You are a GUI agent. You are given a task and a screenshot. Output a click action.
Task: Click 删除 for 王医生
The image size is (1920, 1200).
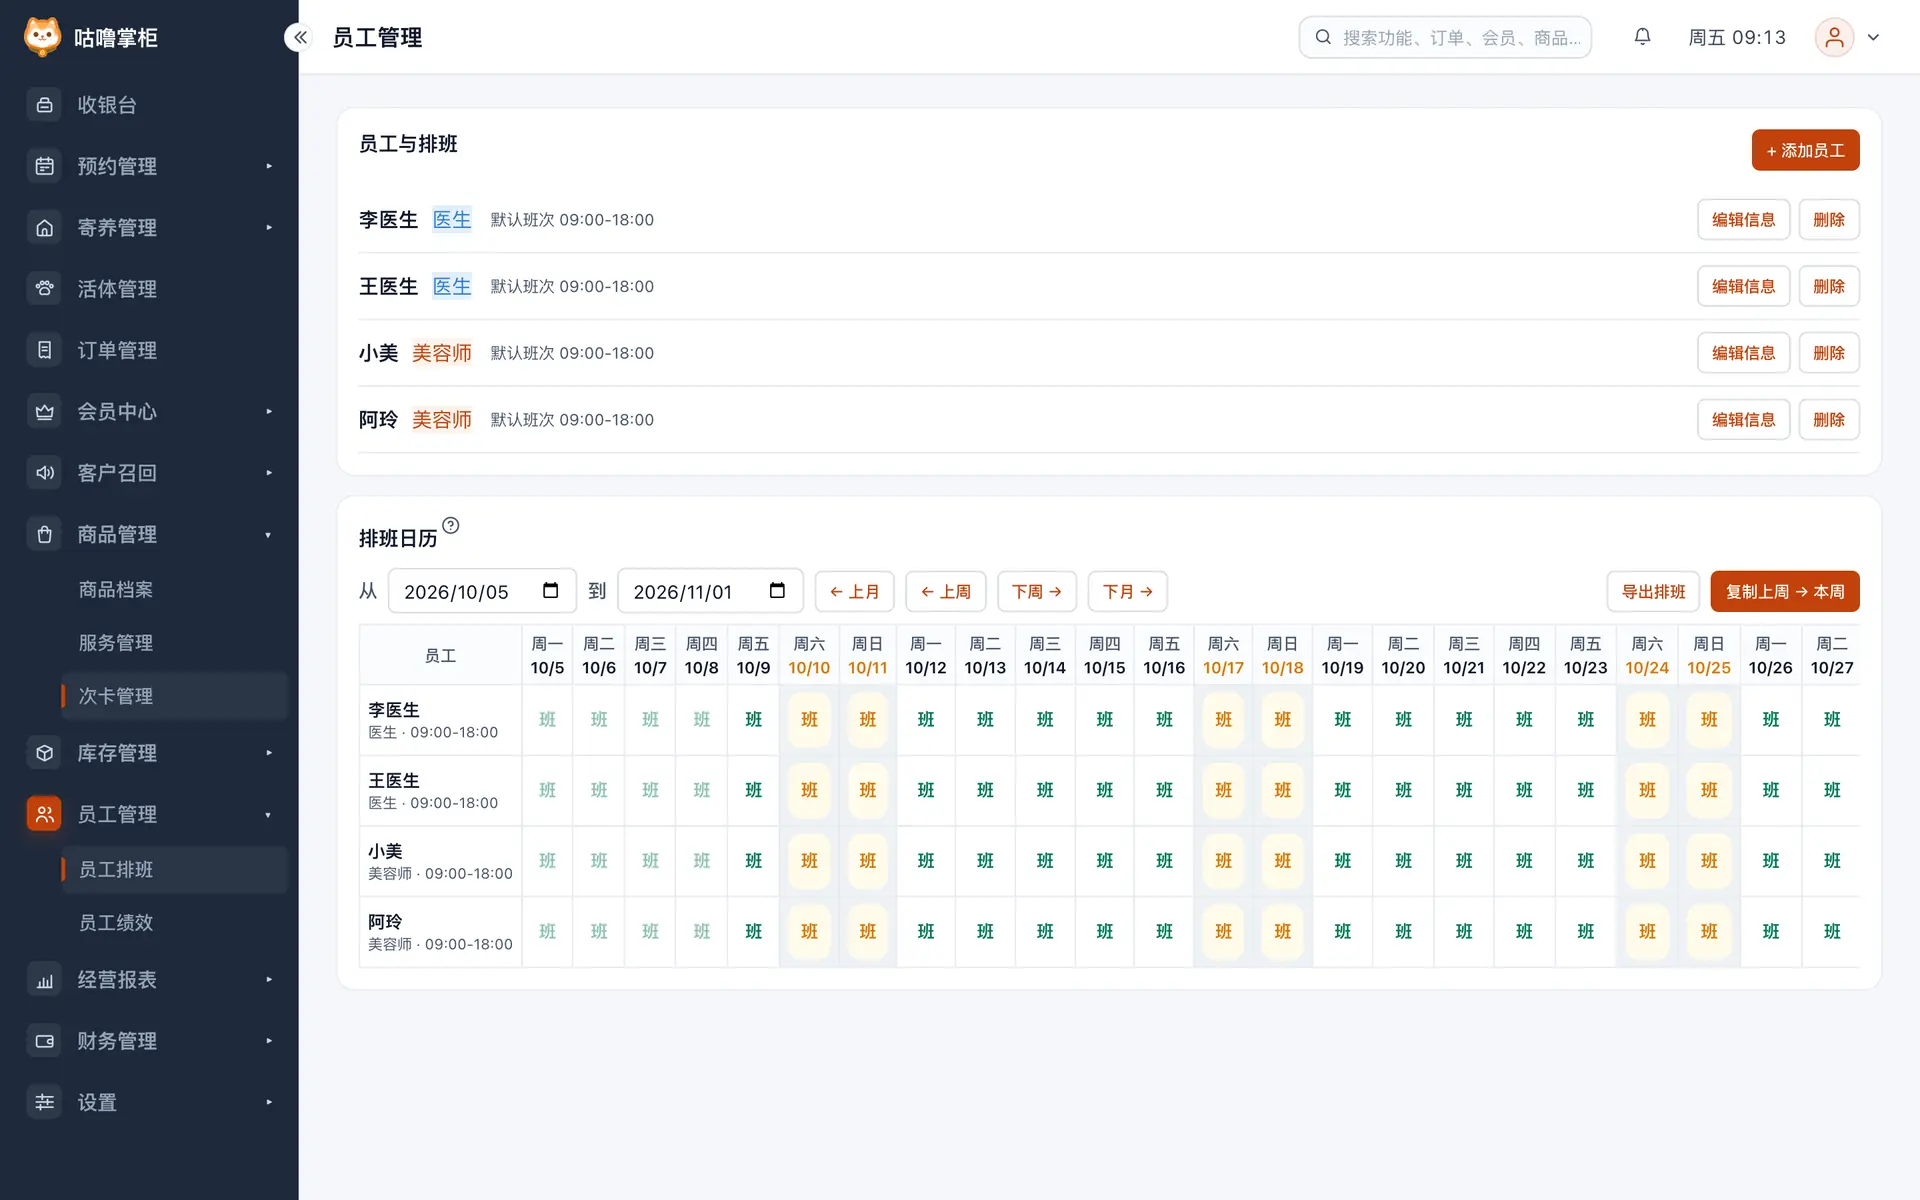point(1829,286)
